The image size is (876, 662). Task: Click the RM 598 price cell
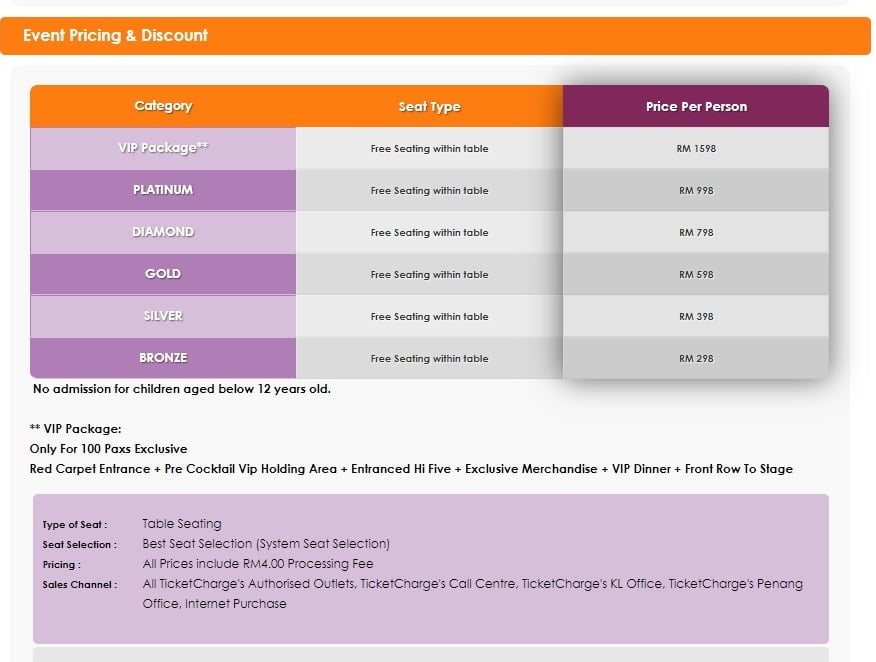point(696,275)
